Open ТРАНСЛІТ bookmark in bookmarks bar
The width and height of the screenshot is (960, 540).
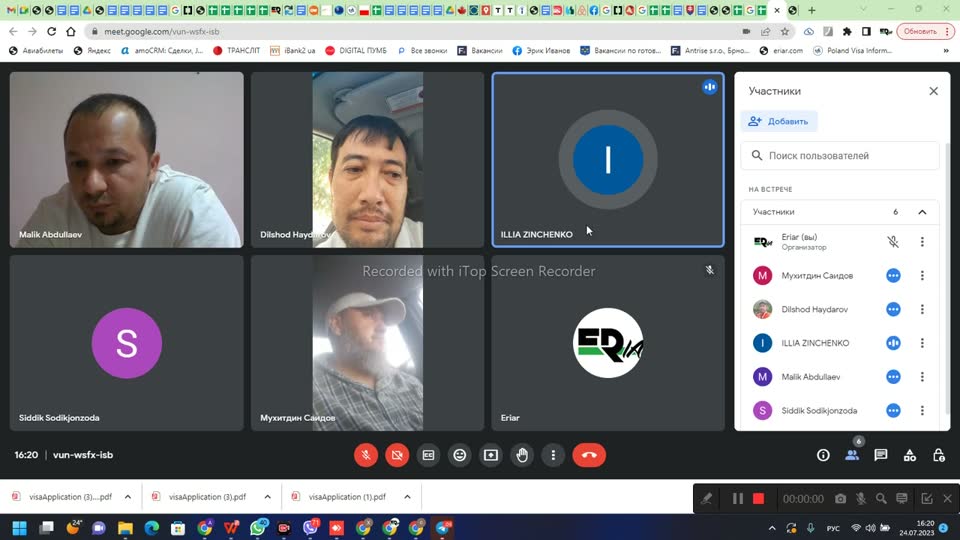click(x=236, y=51)
